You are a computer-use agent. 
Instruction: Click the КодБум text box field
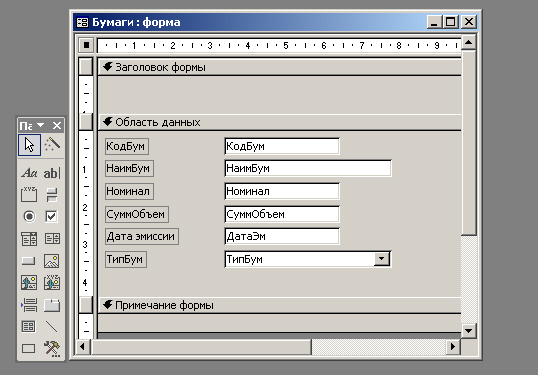tap(282, 147)
